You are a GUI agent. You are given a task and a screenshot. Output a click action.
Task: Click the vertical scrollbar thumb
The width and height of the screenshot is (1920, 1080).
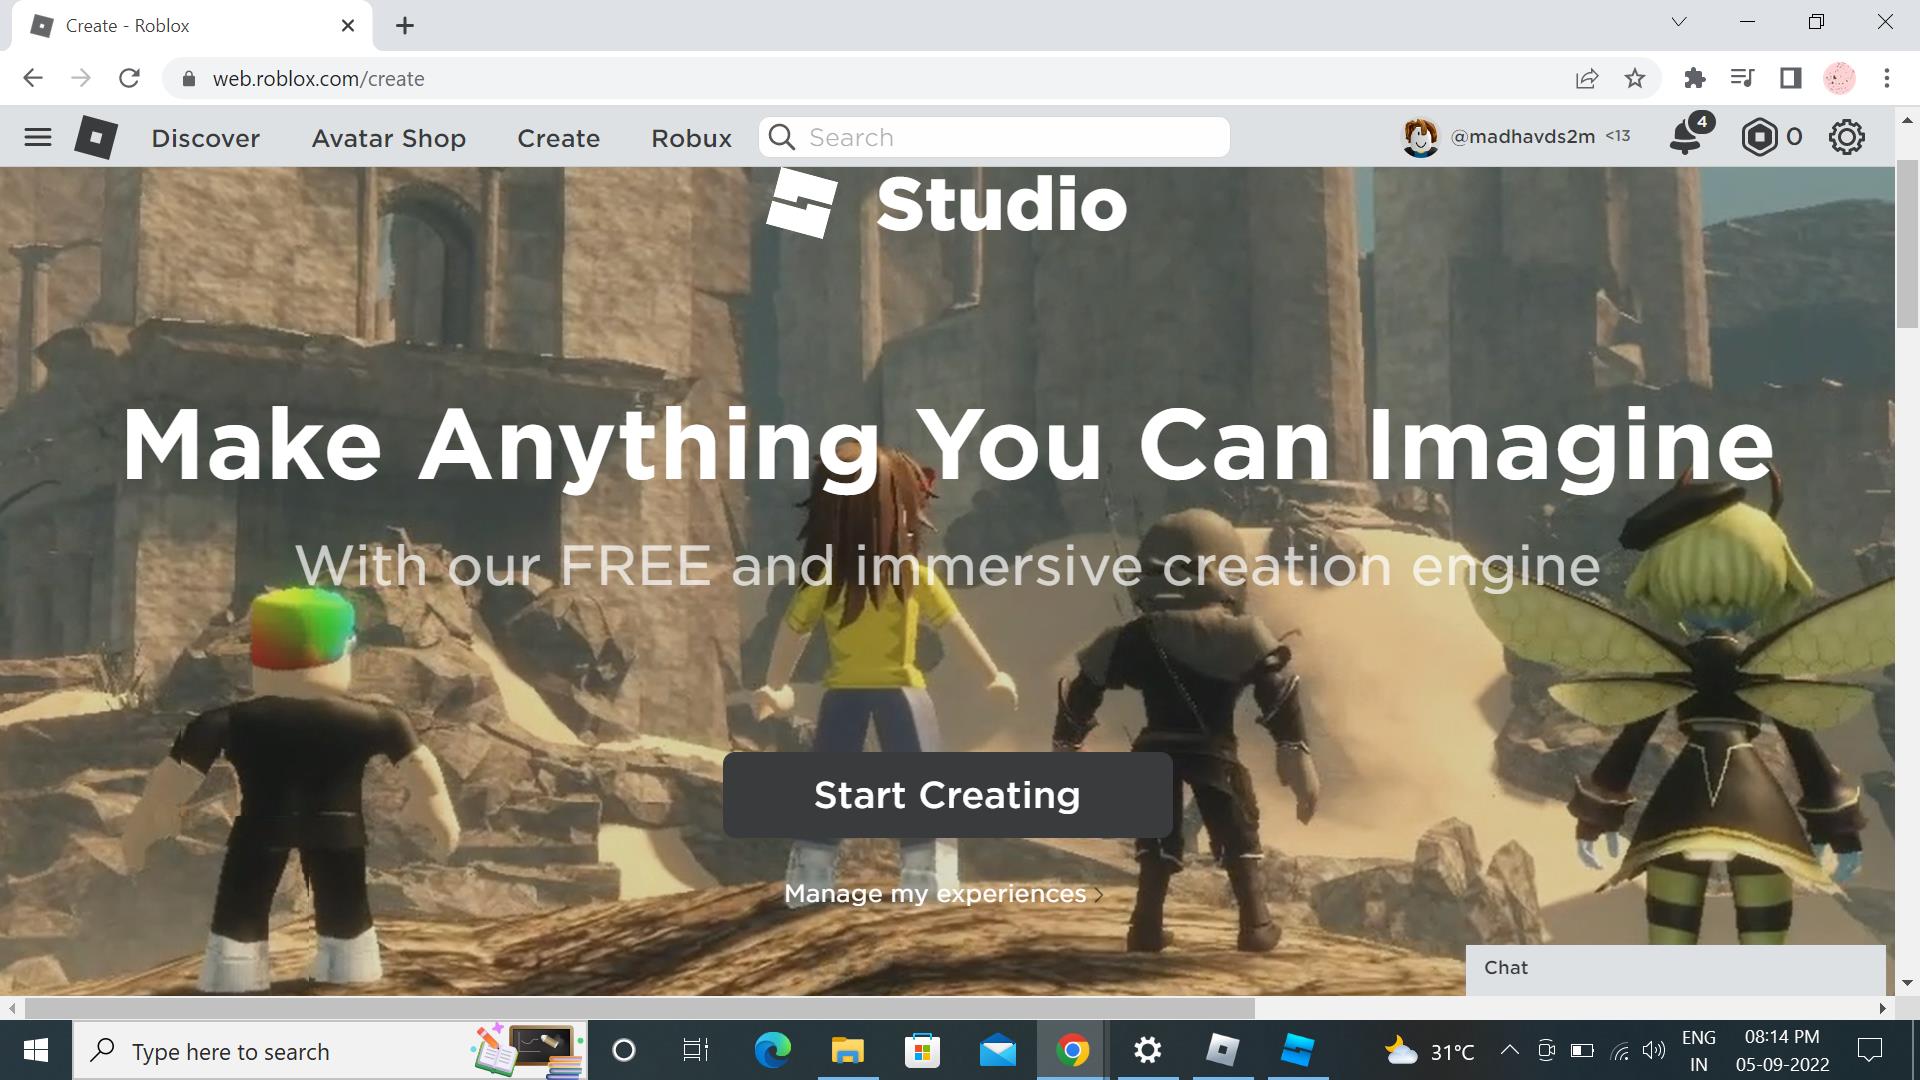point(1908,245)
